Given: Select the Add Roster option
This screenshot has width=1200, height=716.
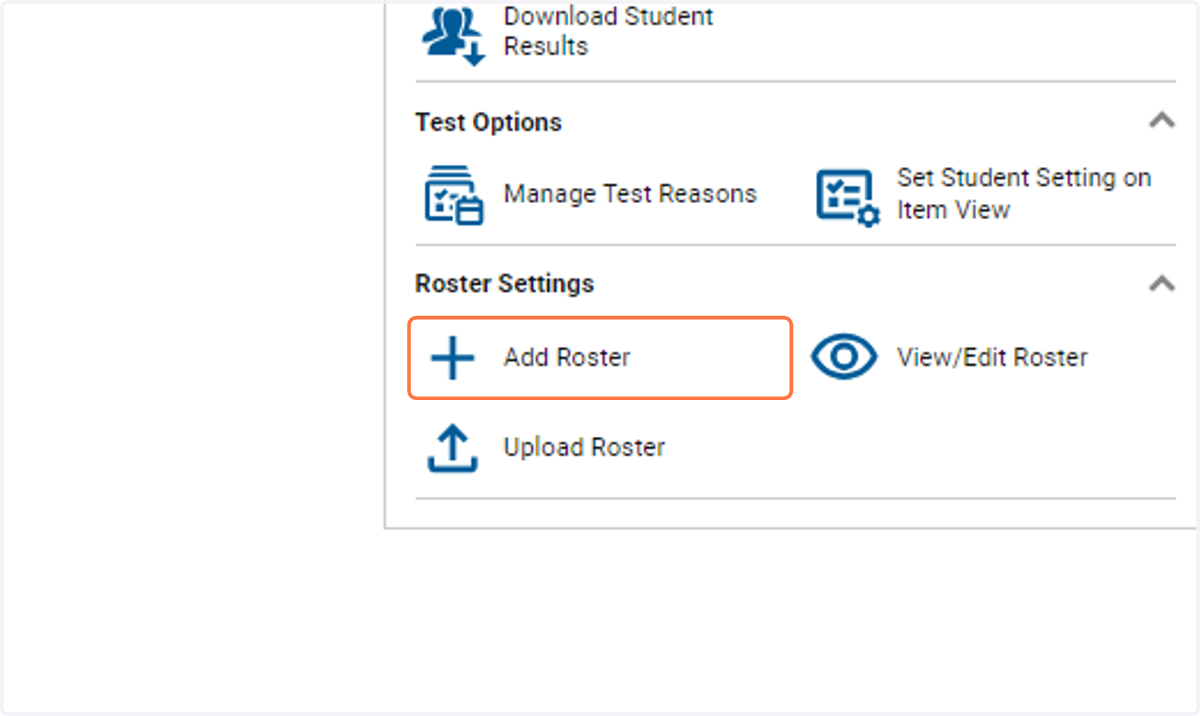Looking at the screenshot, I should [x=600, y=358].
